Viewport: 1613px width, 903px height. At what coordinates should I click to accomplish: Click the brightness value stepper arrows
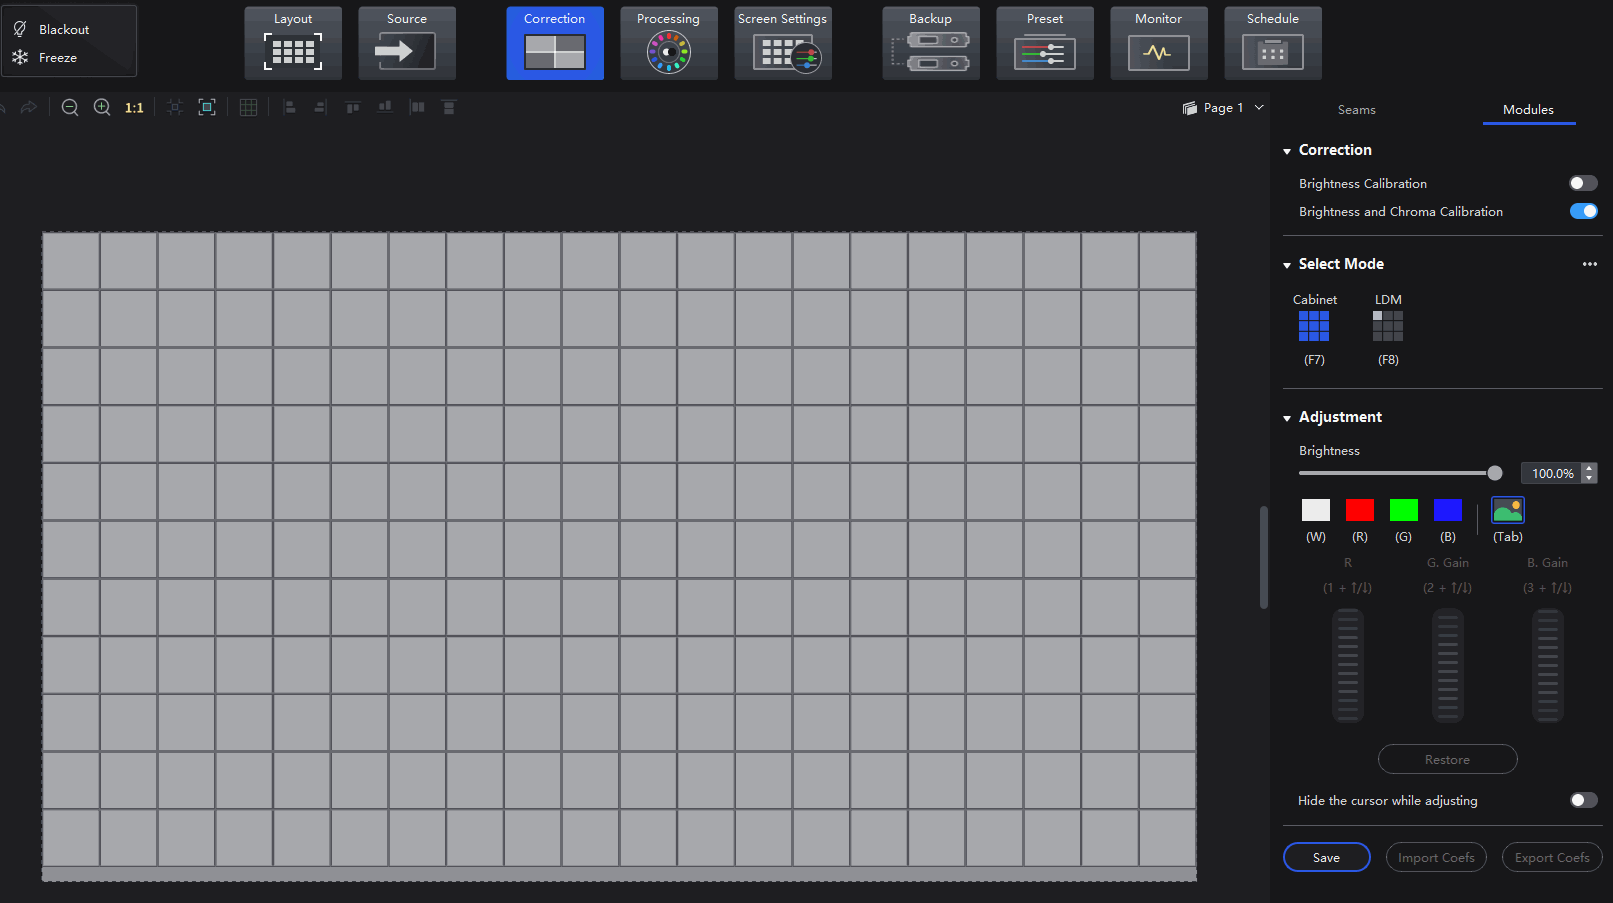[x=1589, y=473]
